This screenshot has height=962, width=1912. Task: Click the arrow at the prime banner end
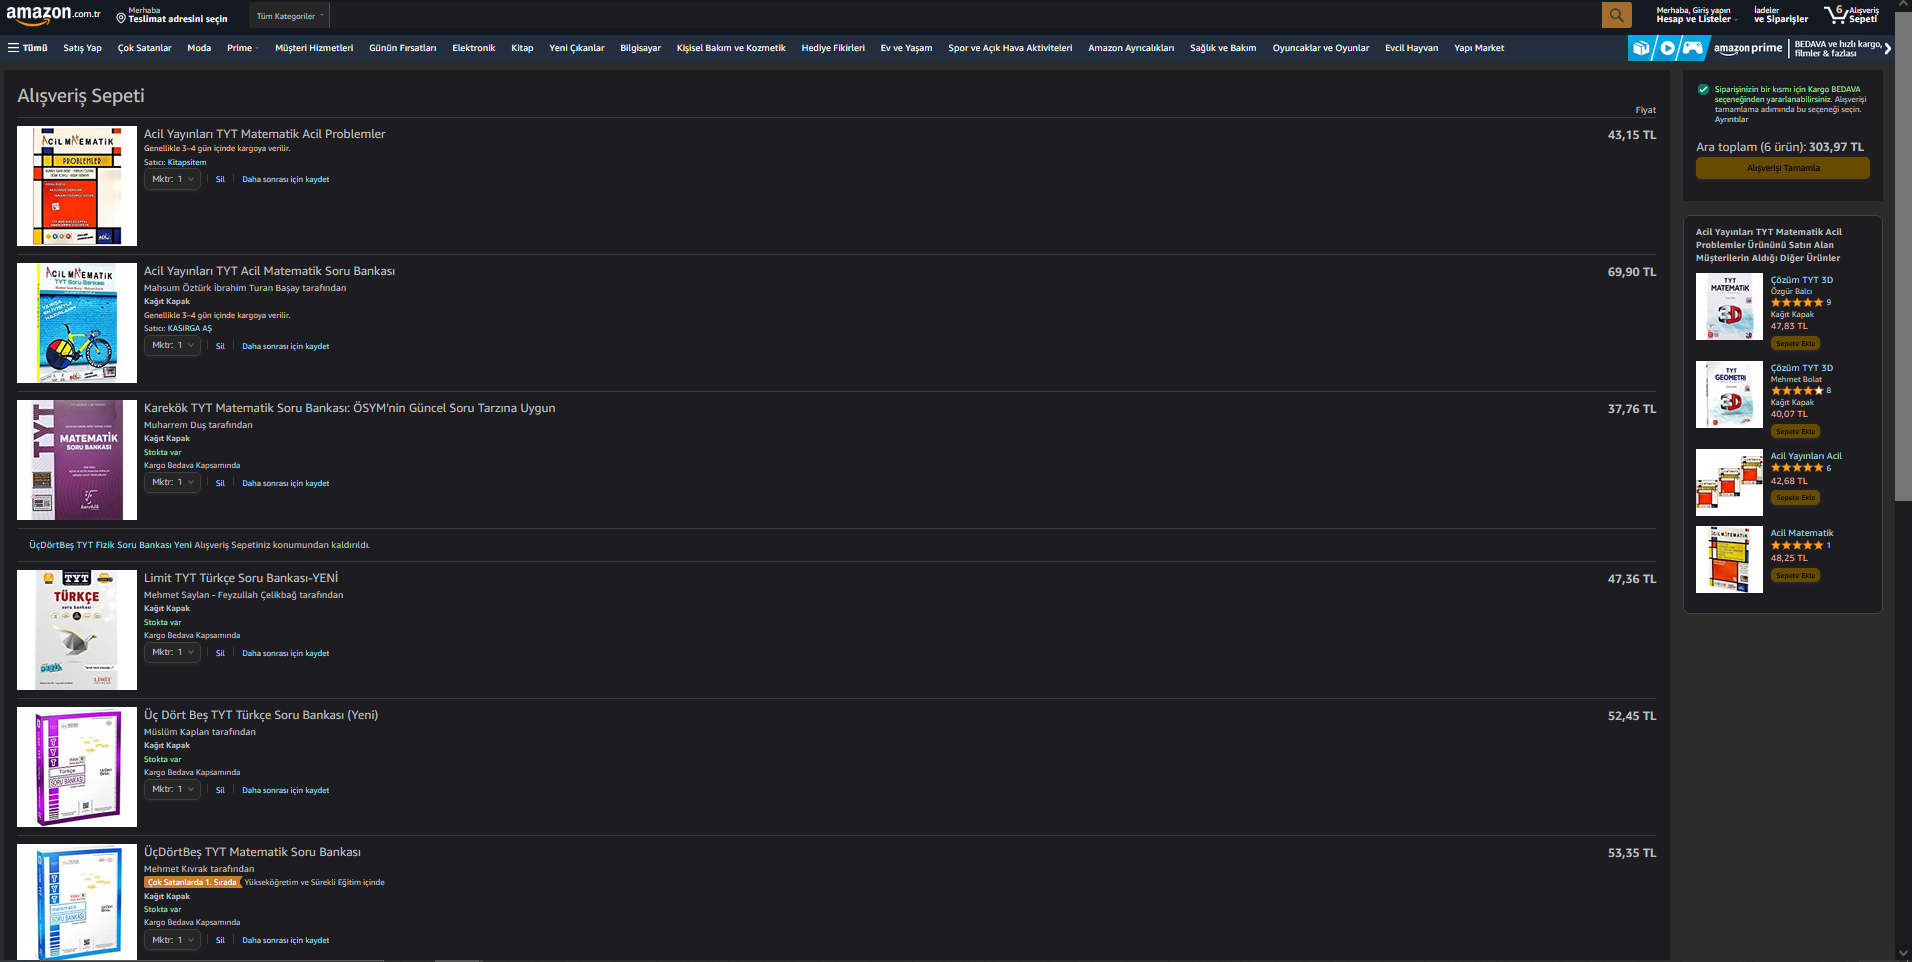pos(1888,48)
